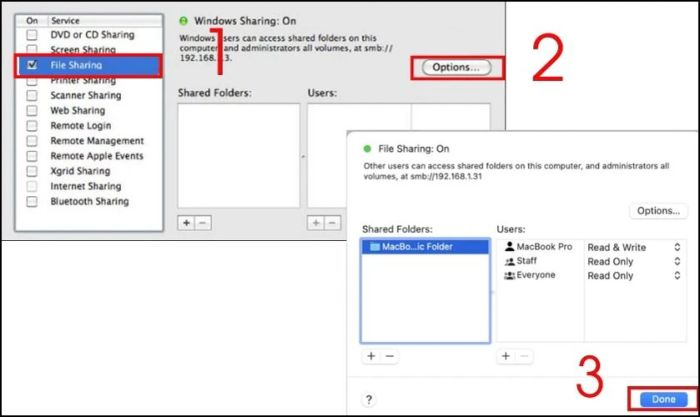Click the plus button under front Users list
The image size is (700, 417).
504,355
